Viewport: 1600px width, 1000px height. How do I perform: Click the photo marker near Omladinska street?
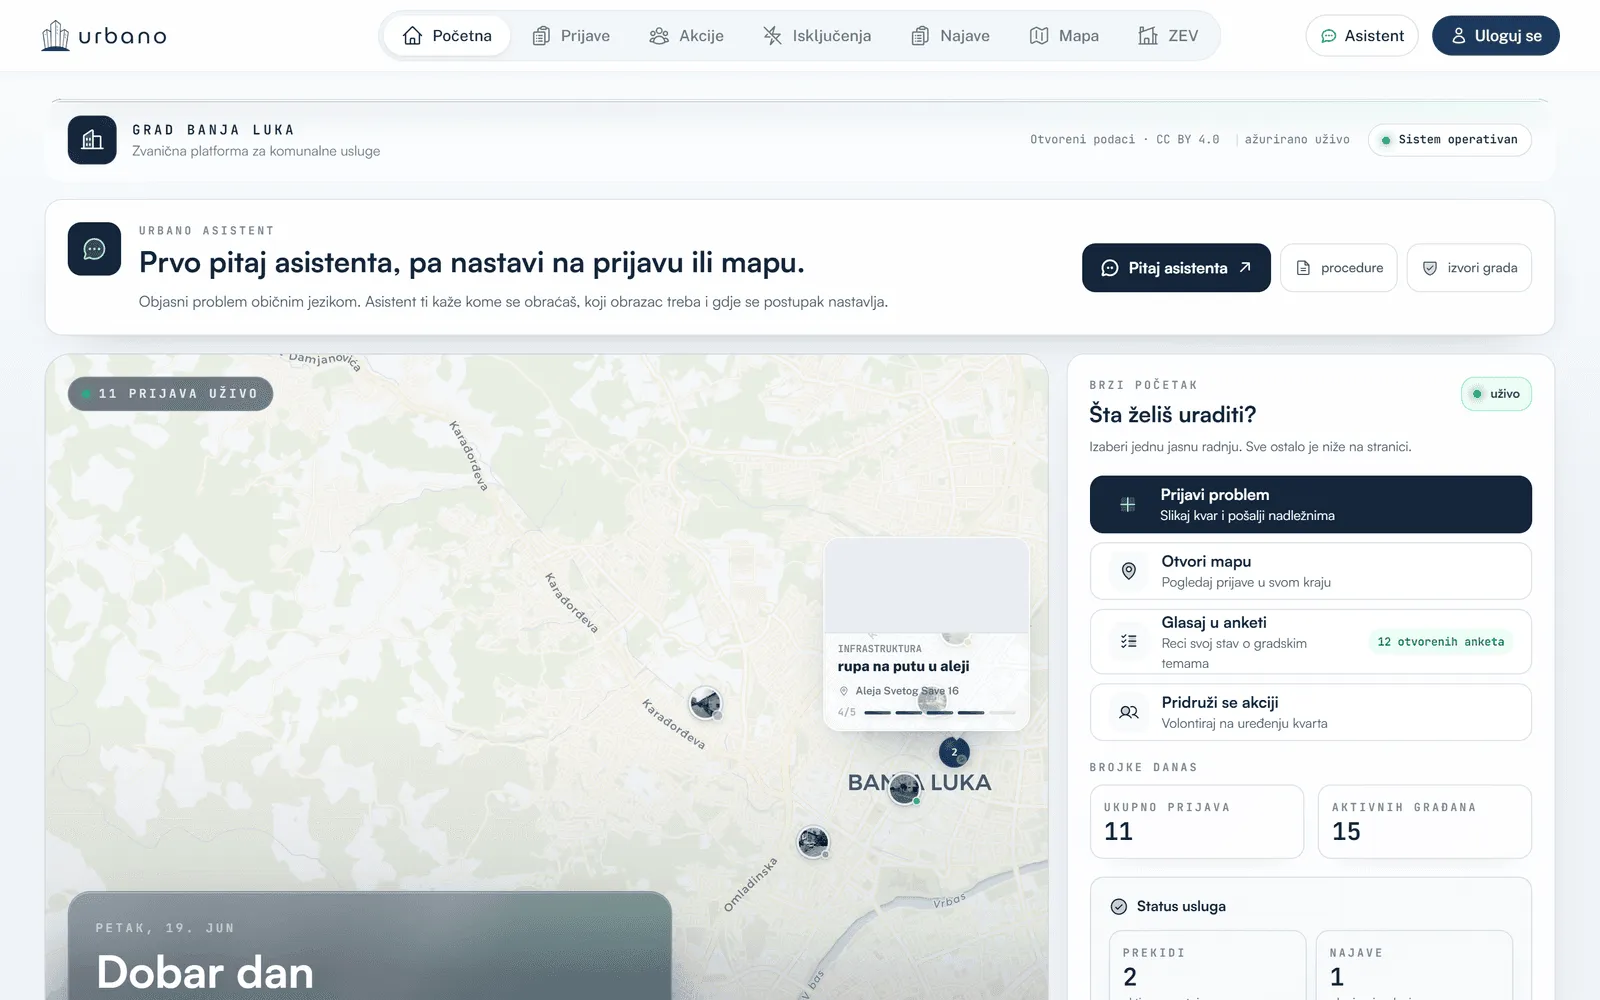coord(813,842)
